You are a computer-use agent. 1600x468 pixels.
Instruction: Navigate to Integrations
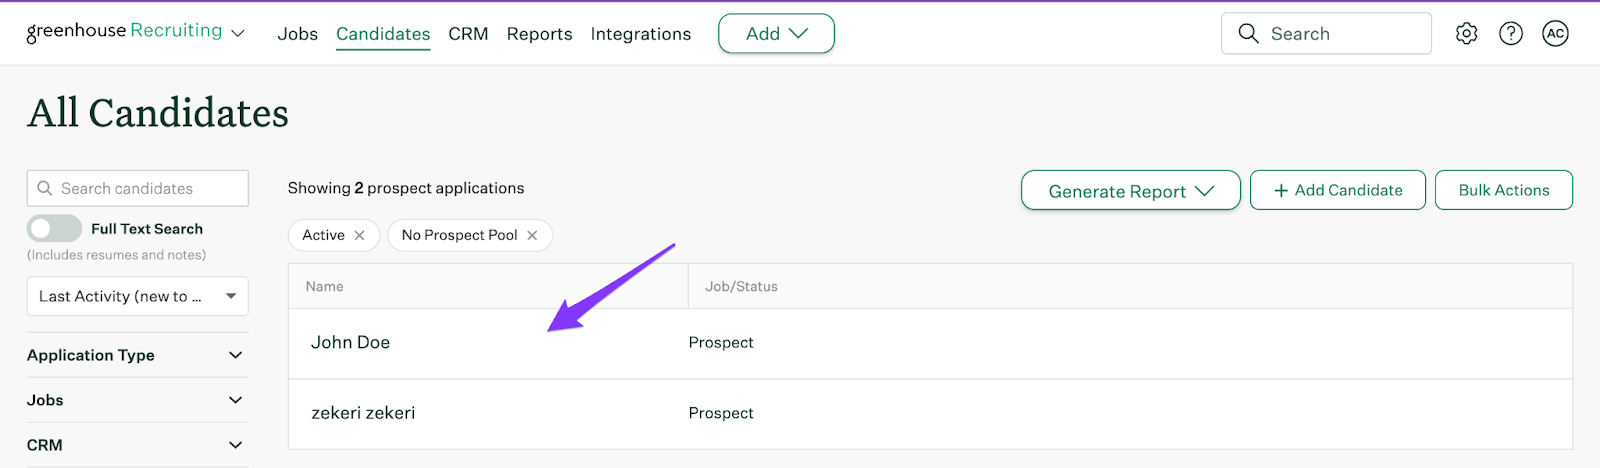640,34
